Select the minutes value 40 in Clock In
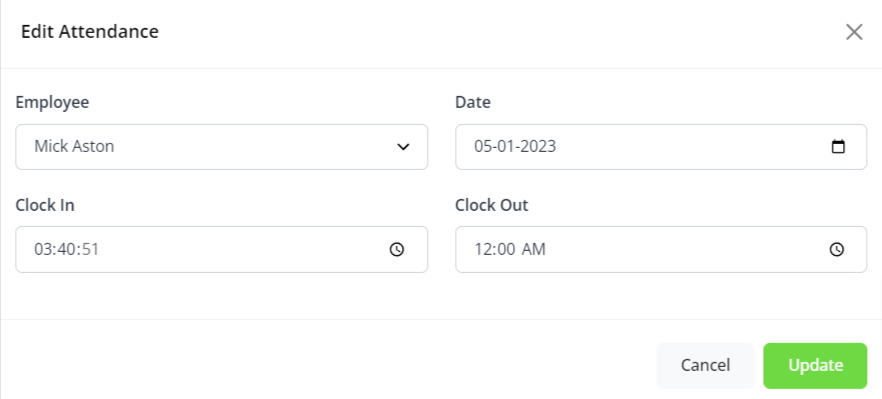Image resolution: width=882 pixels, height=399 pixels. 66,249
